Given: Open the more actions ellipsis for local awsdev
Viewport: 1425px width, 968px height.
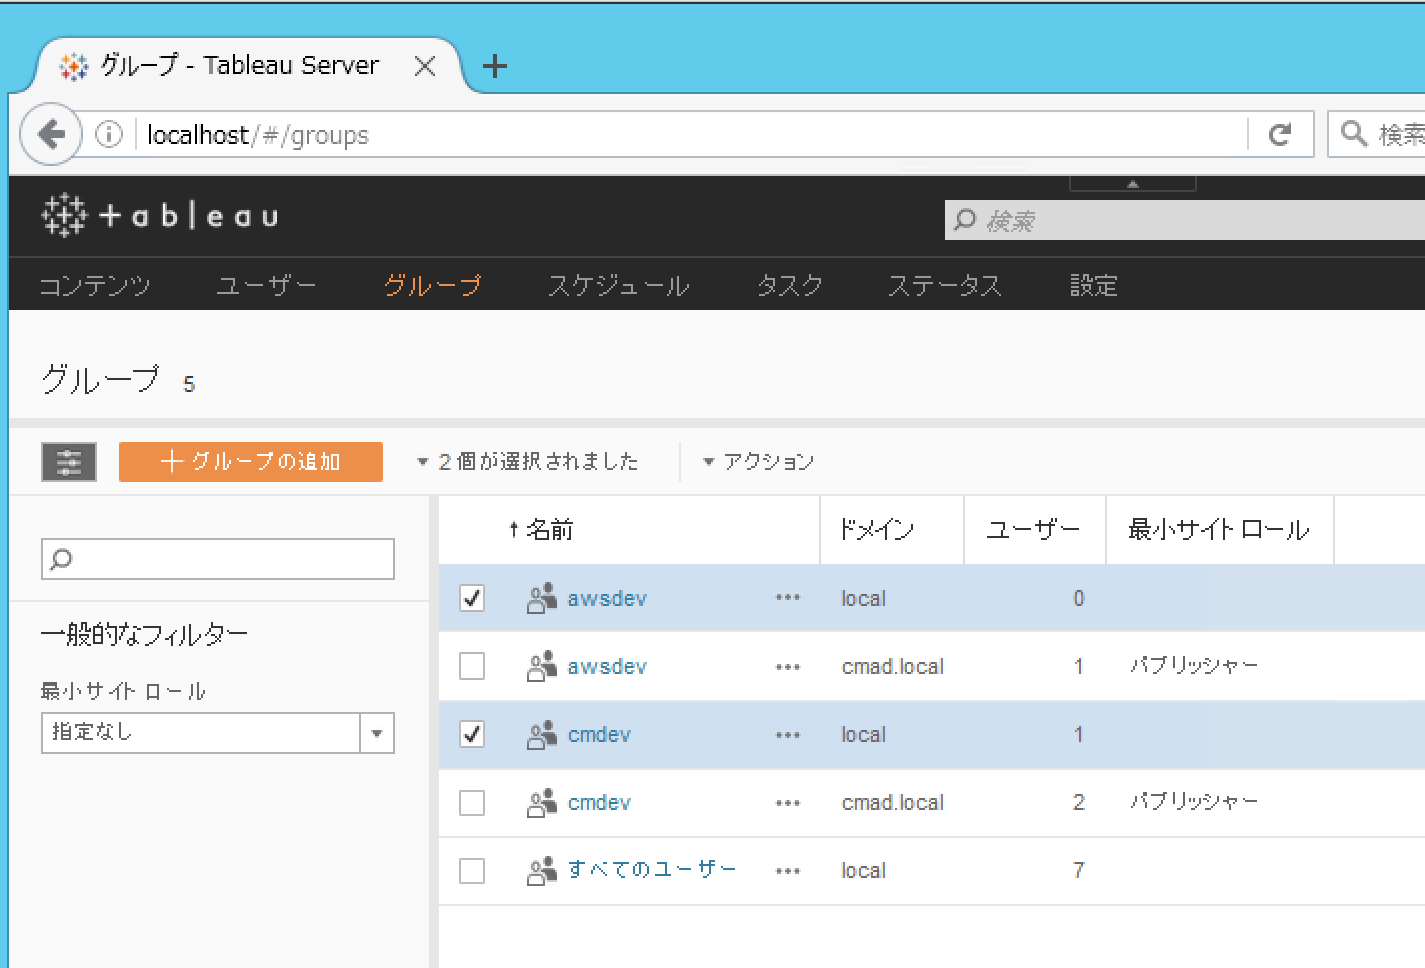Looking at the screenshot, I should click(x=787, y=598).
